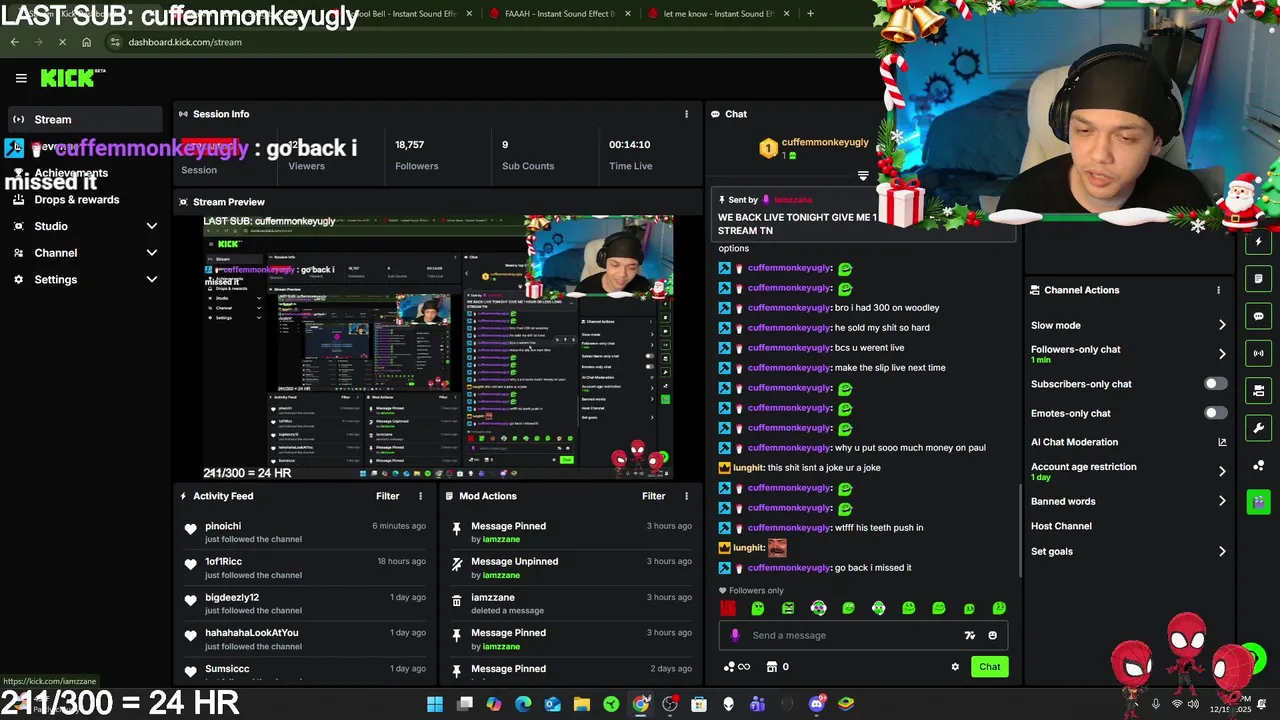The width and height of the screenshot is (1280, 720).
Task: Expand the Settings sidebar section
Action: (x=151, y=280)
